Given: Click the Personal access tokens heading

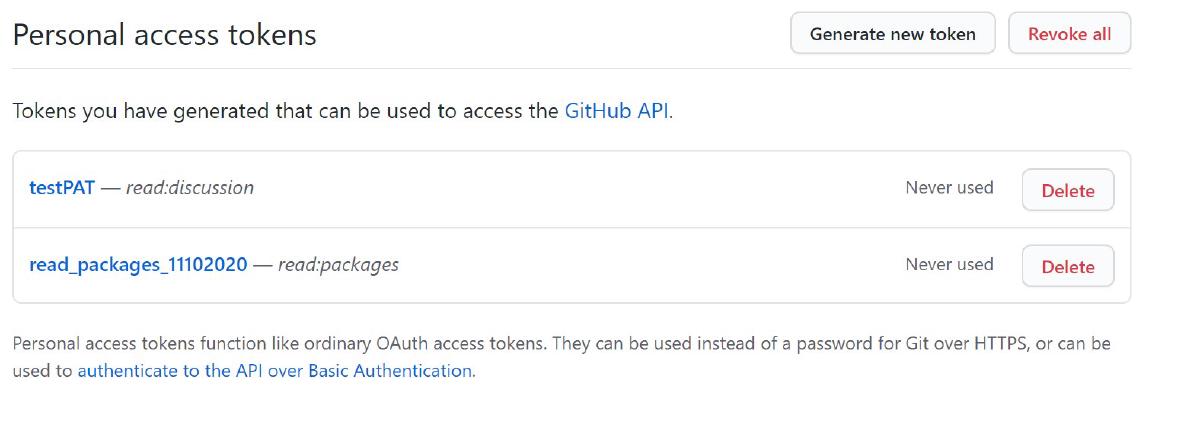Looking at the screenshot, I should click(164, 35).
